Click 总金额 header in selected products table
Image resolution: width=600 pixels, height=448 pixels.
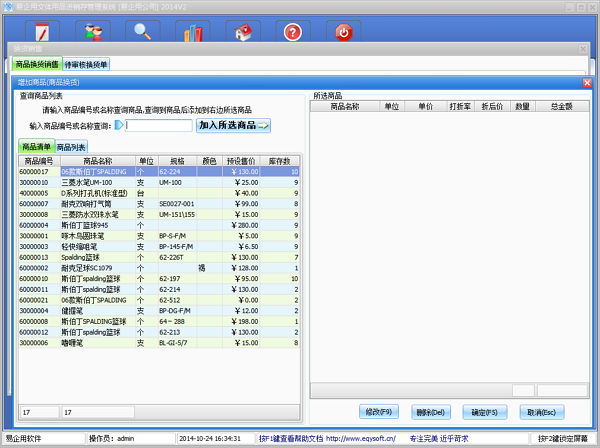pyautogui.click(x=562, y=106)
